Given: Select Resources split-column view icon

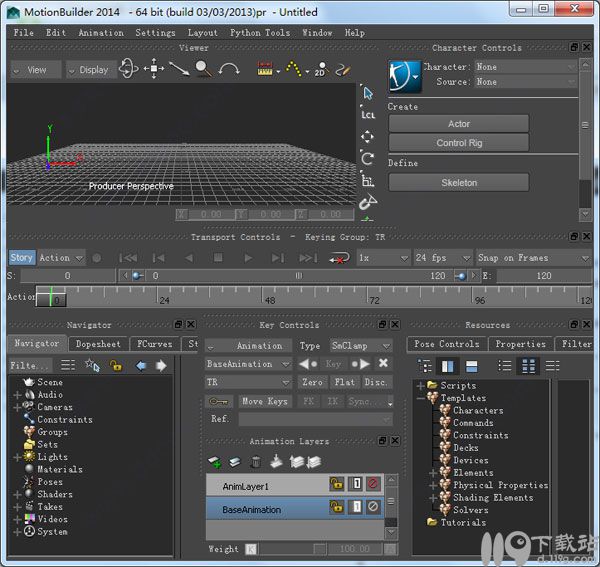Looking at the screenshot, I should pos(447,367).
